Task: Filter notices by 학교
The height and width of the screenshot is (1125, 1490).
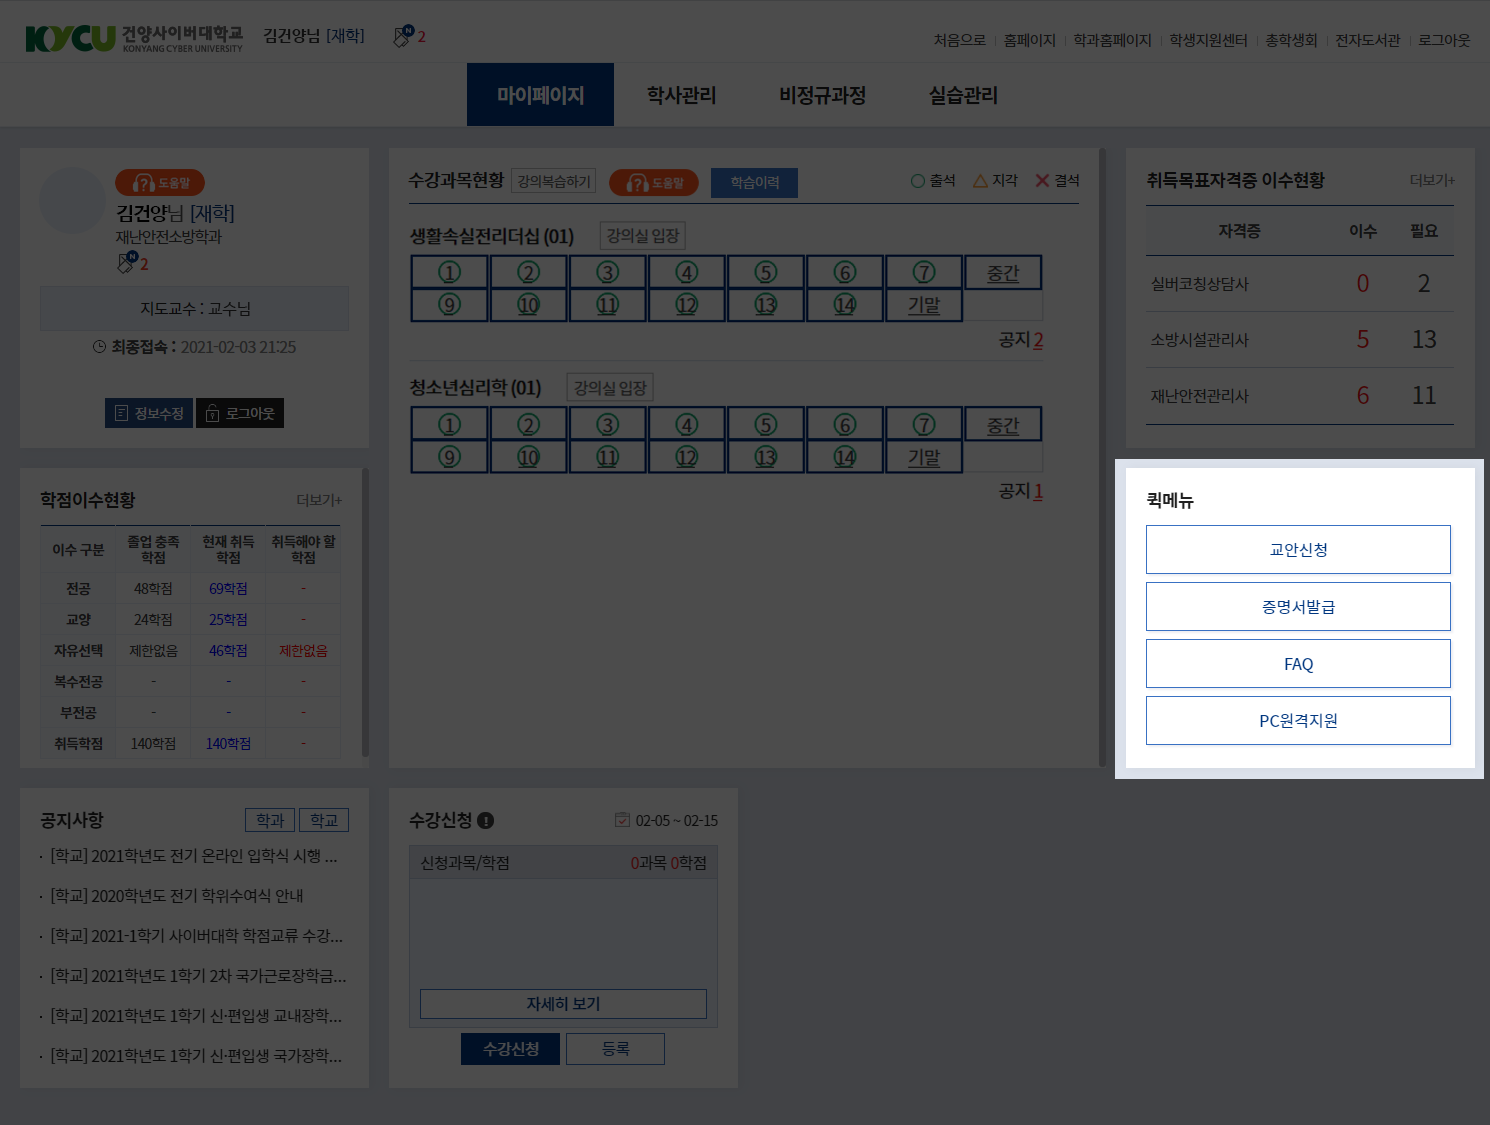Action: tap(324, 820)
